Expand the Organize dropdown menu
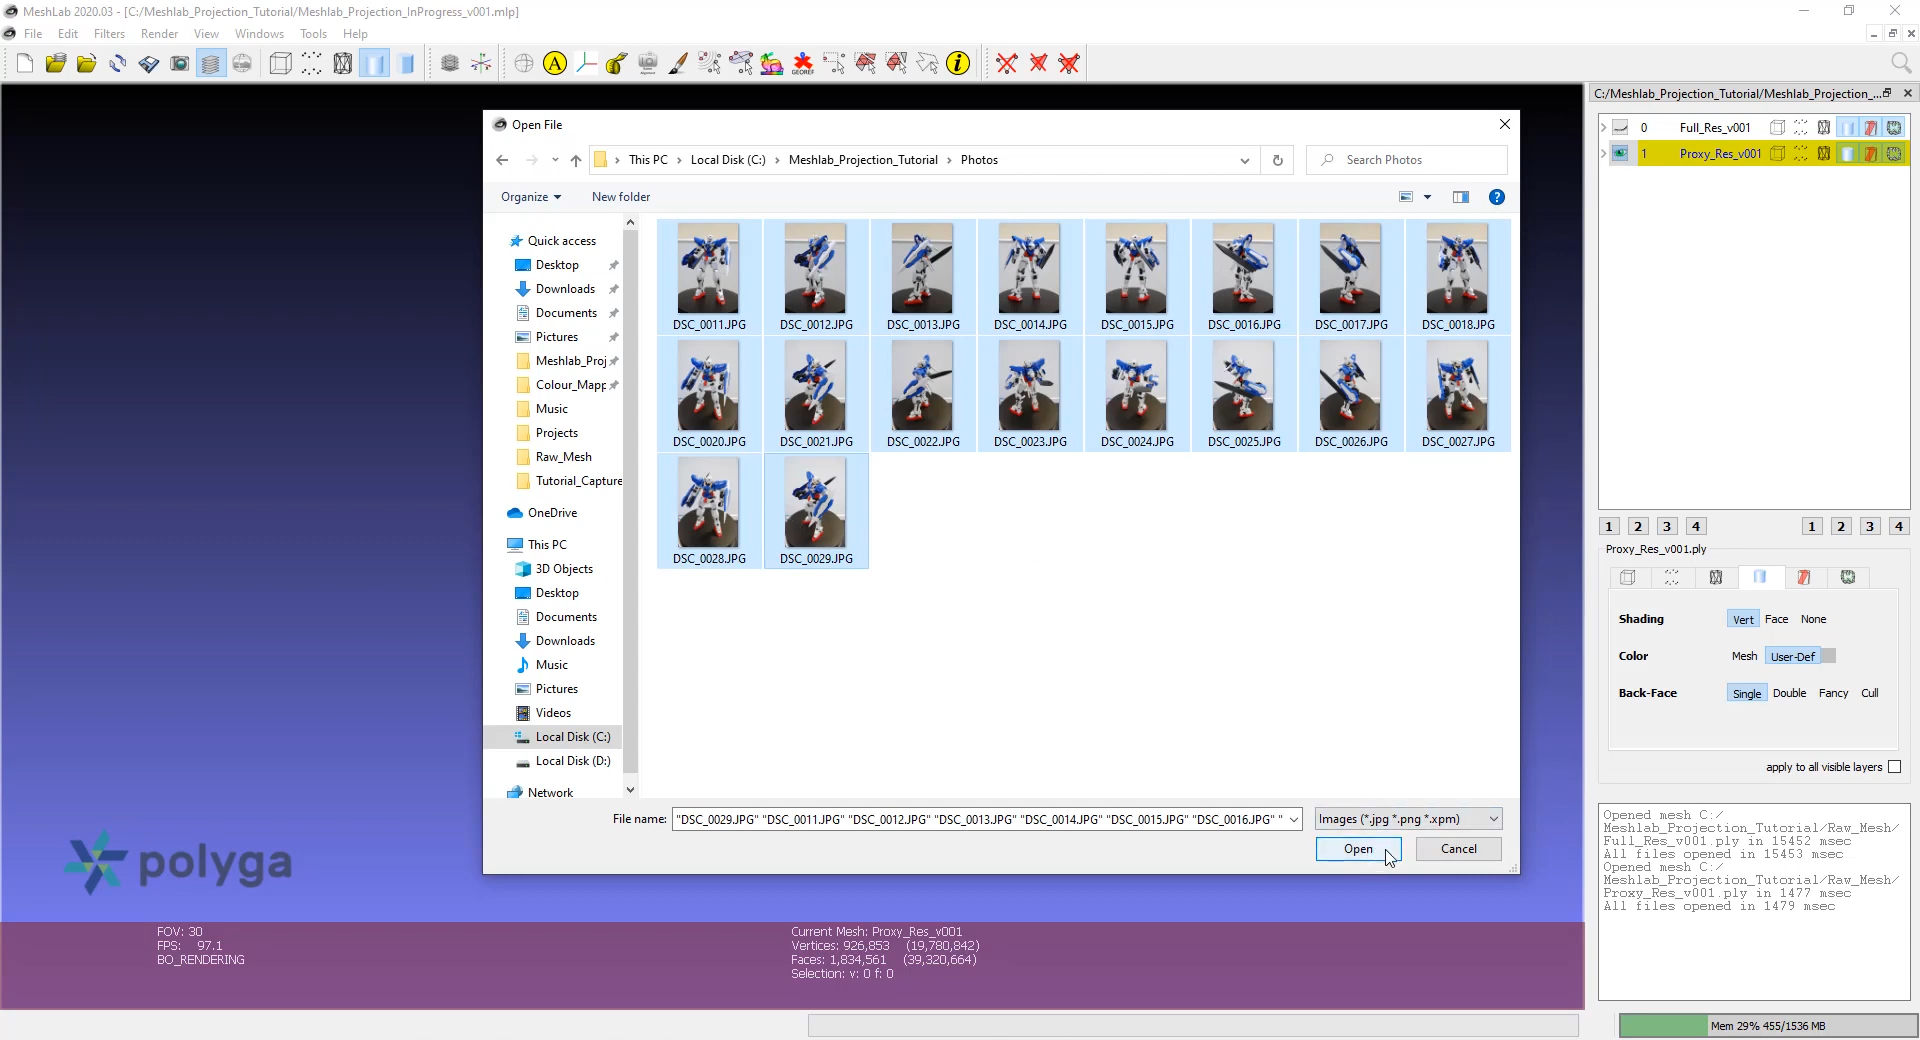This screenshot has width=1920, height=1040. [x=531, y=197]
